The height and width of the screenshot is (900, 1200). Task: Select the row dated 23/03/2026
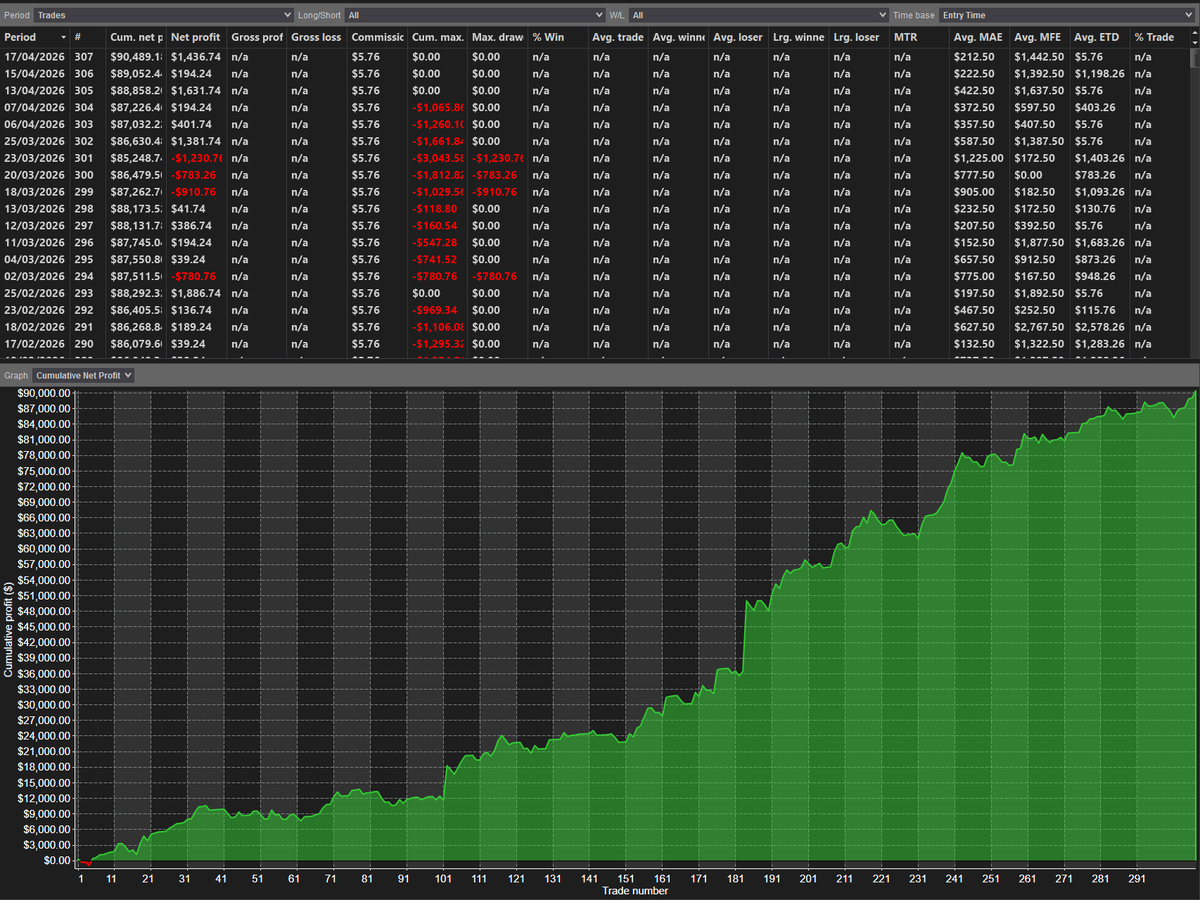pyautogui.click(x=595, y=158)
